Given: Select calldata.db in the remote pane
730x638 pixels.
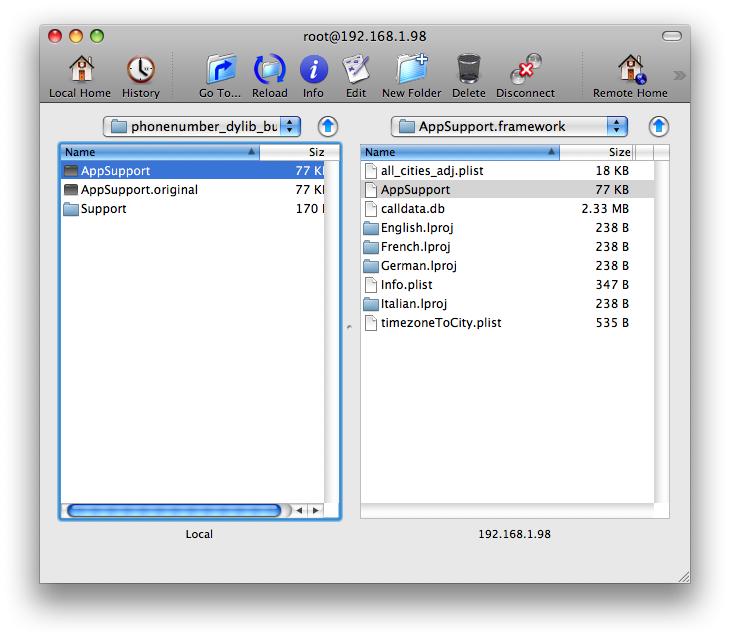Looking at the screenshot, I should point(412,209).
